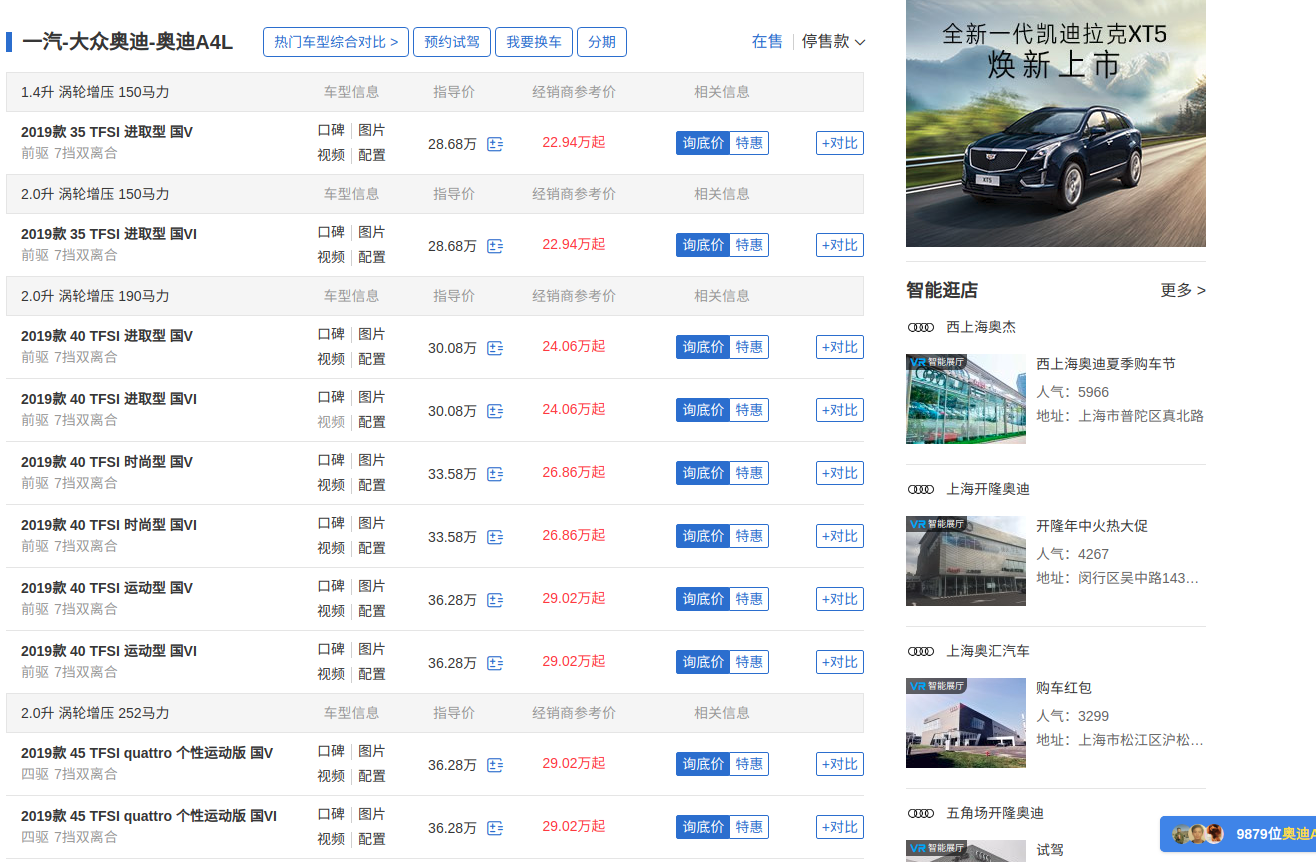Click 特惠 for 35 TFSI 进取型 国VI

coord(749,245)
